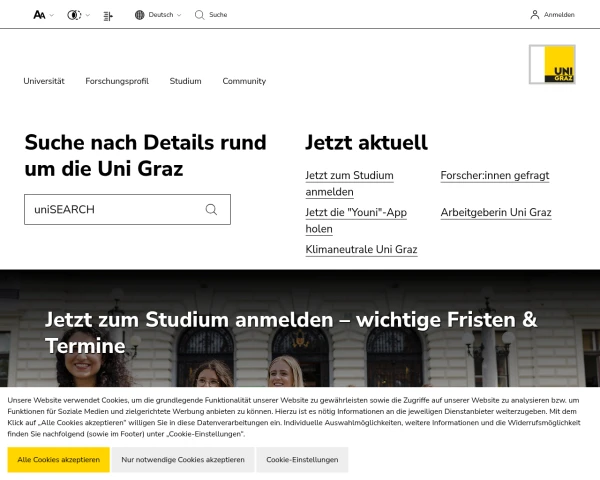Click the user icon beside Anmelden
Viewport: 600px width, 480px height.
535,15
